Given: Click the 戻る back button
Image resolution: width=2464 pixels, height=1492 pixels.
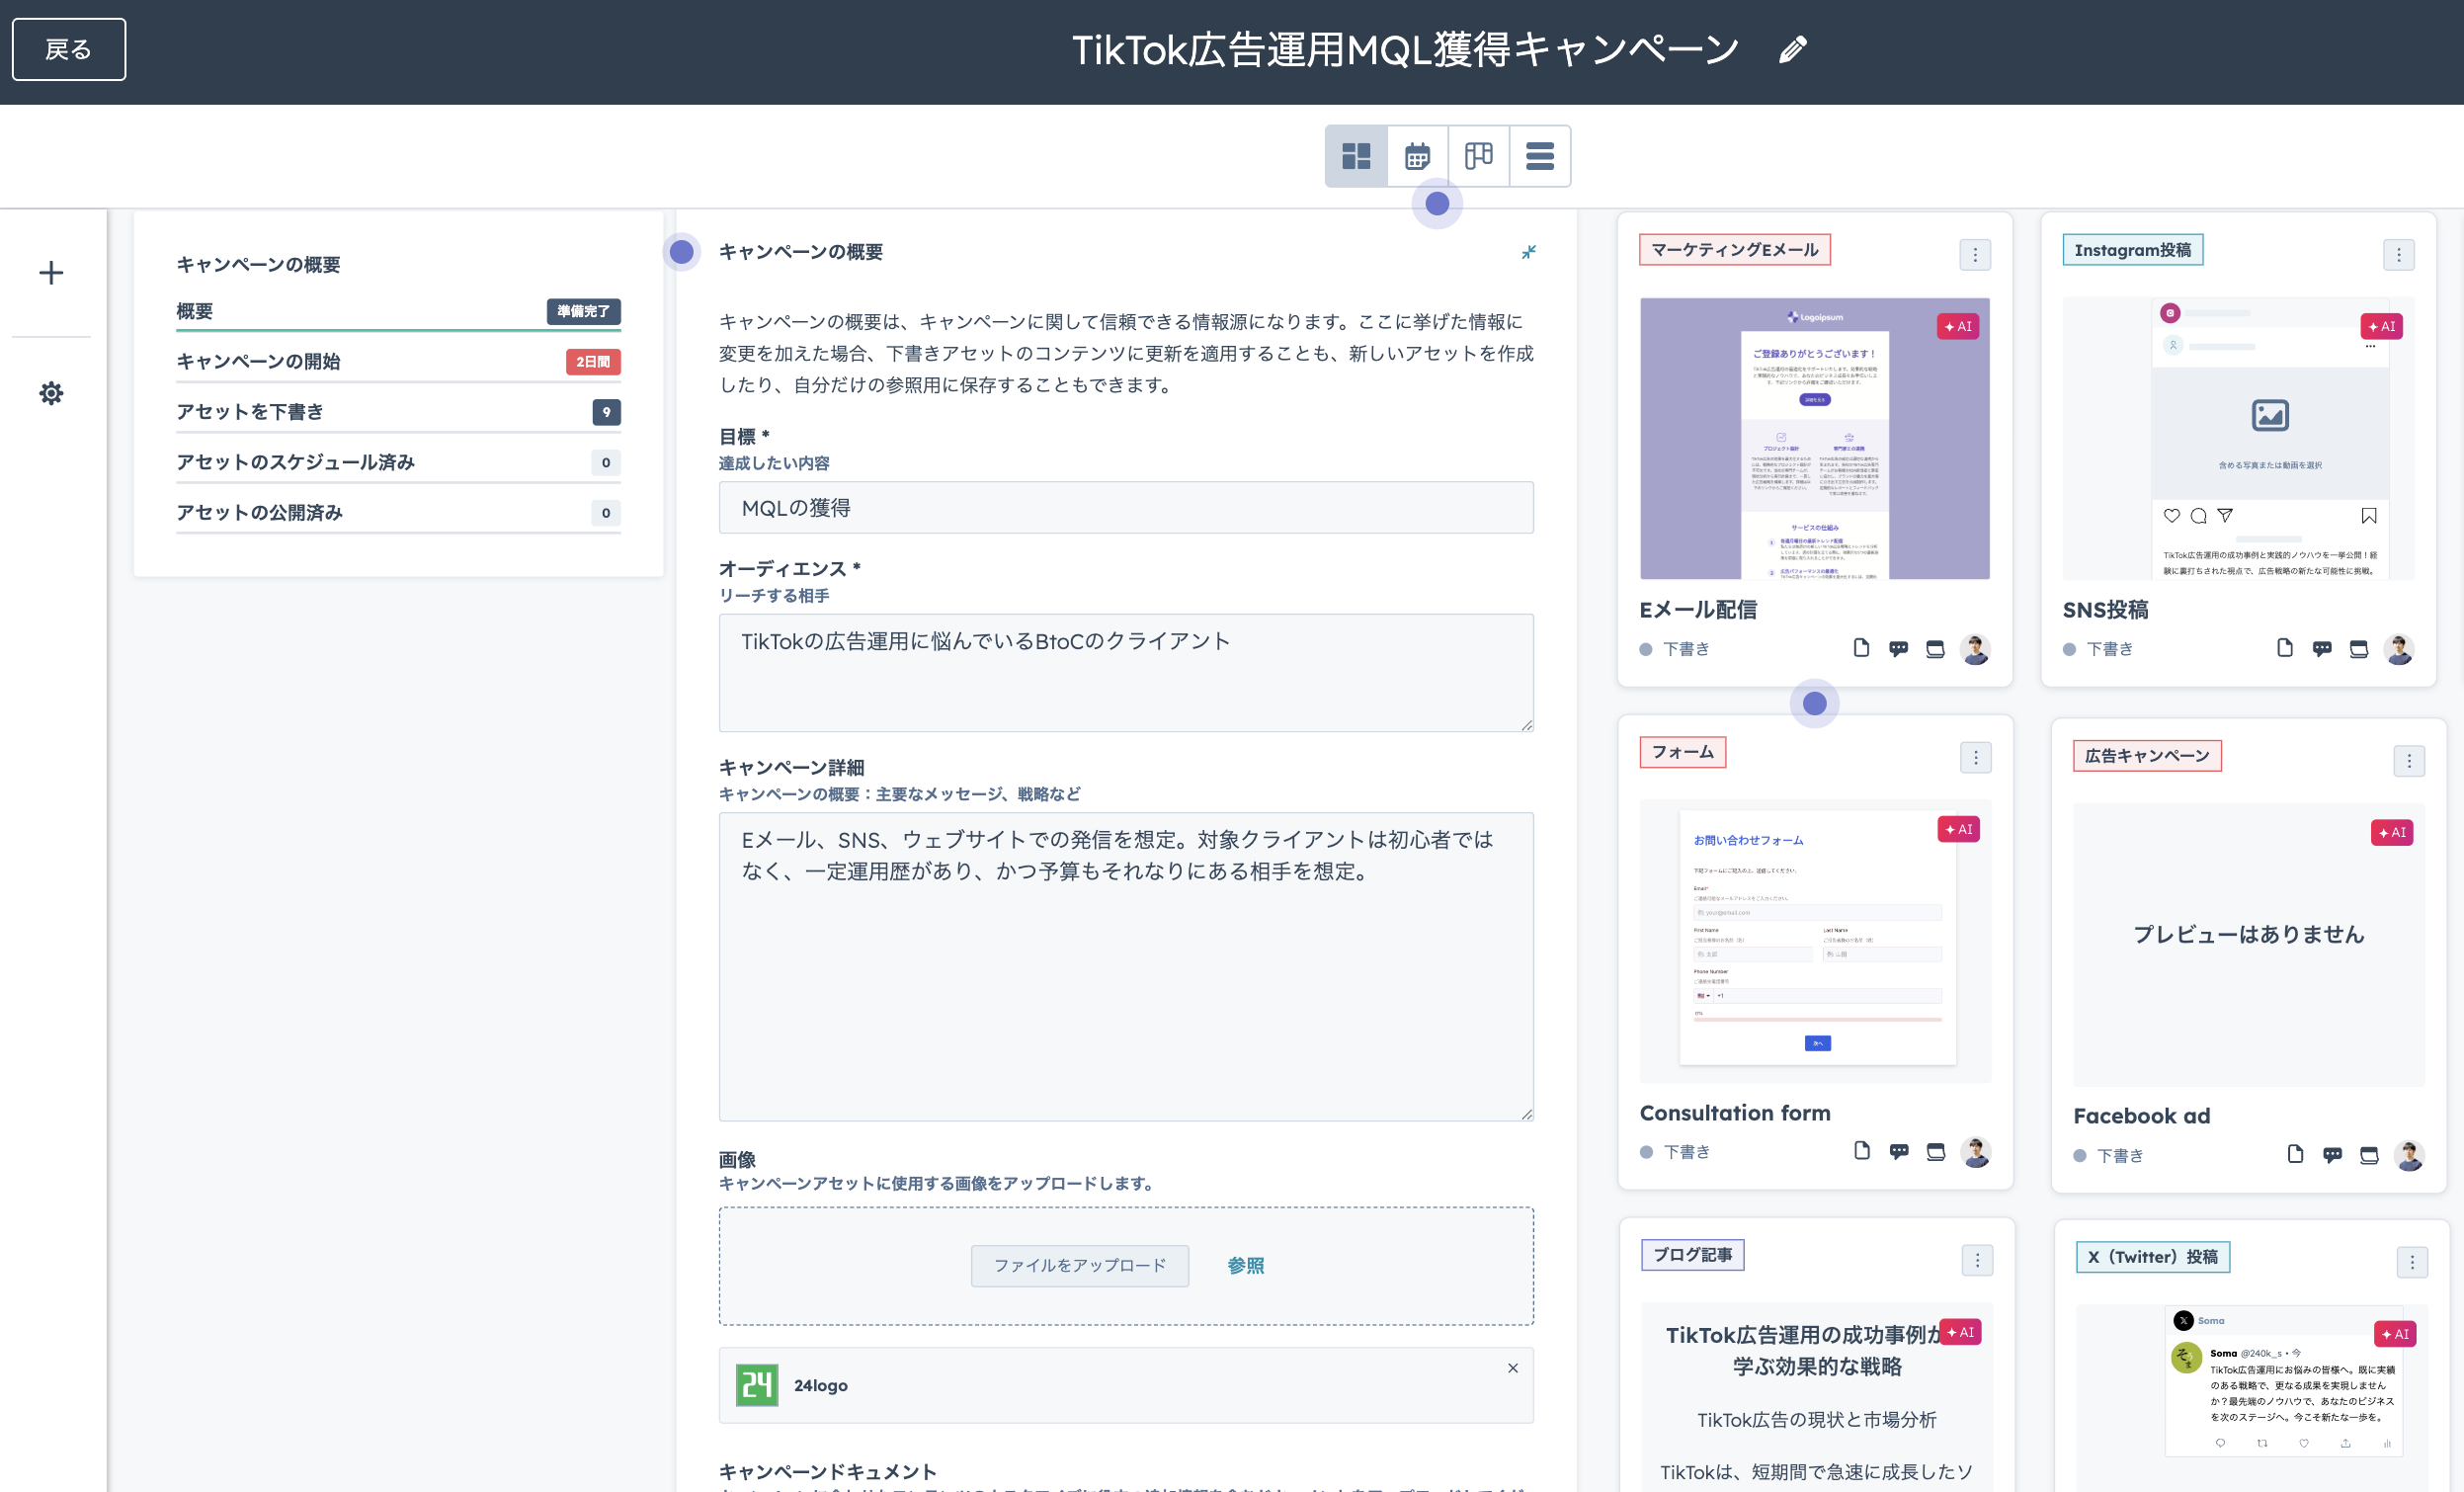Looking at the screenshot, I should pos(69,49).
